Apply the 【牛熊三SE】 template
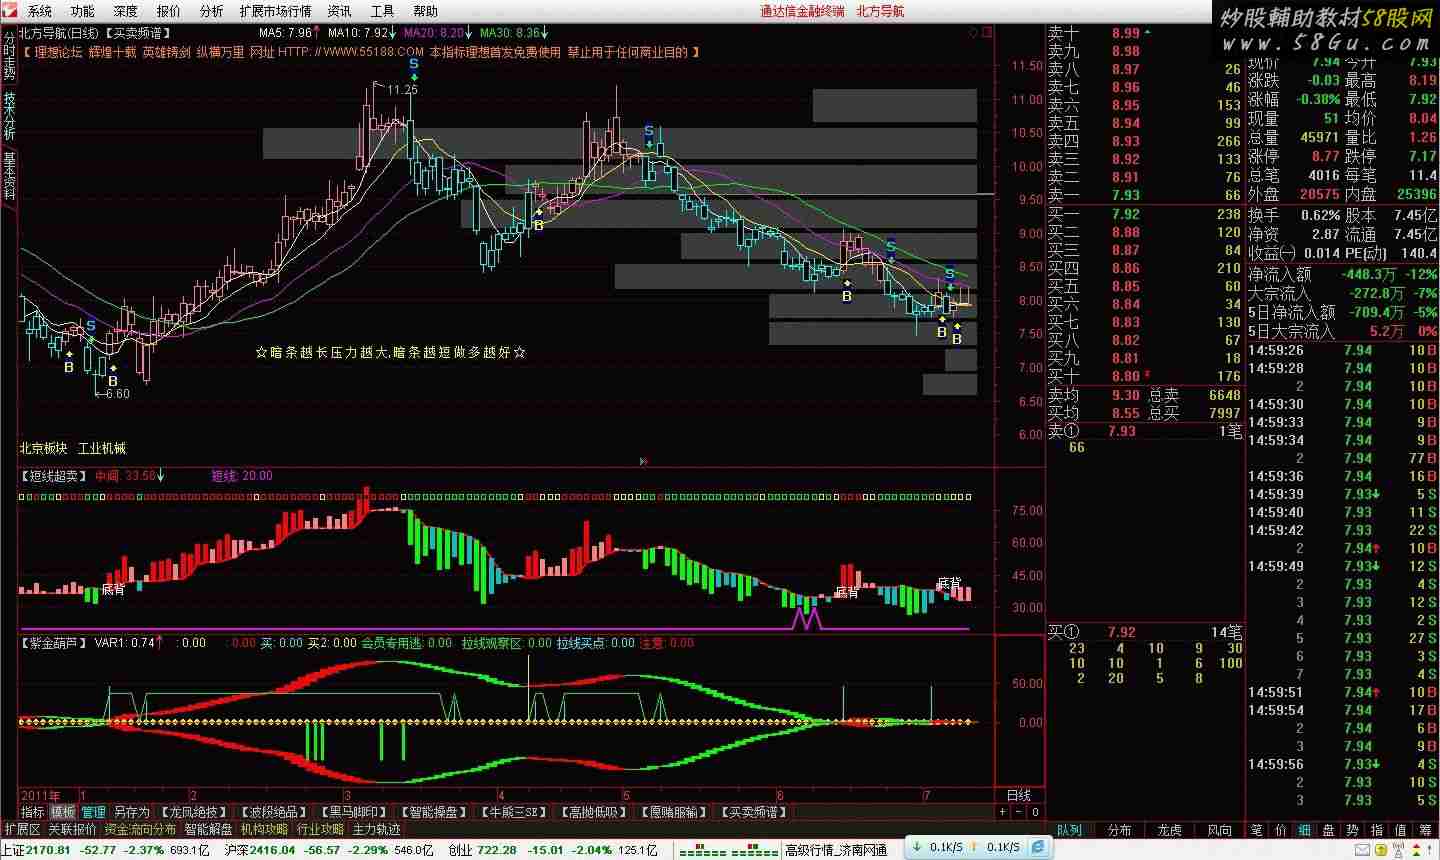Screen dimensions: 1440x860 tap(514, 812)
